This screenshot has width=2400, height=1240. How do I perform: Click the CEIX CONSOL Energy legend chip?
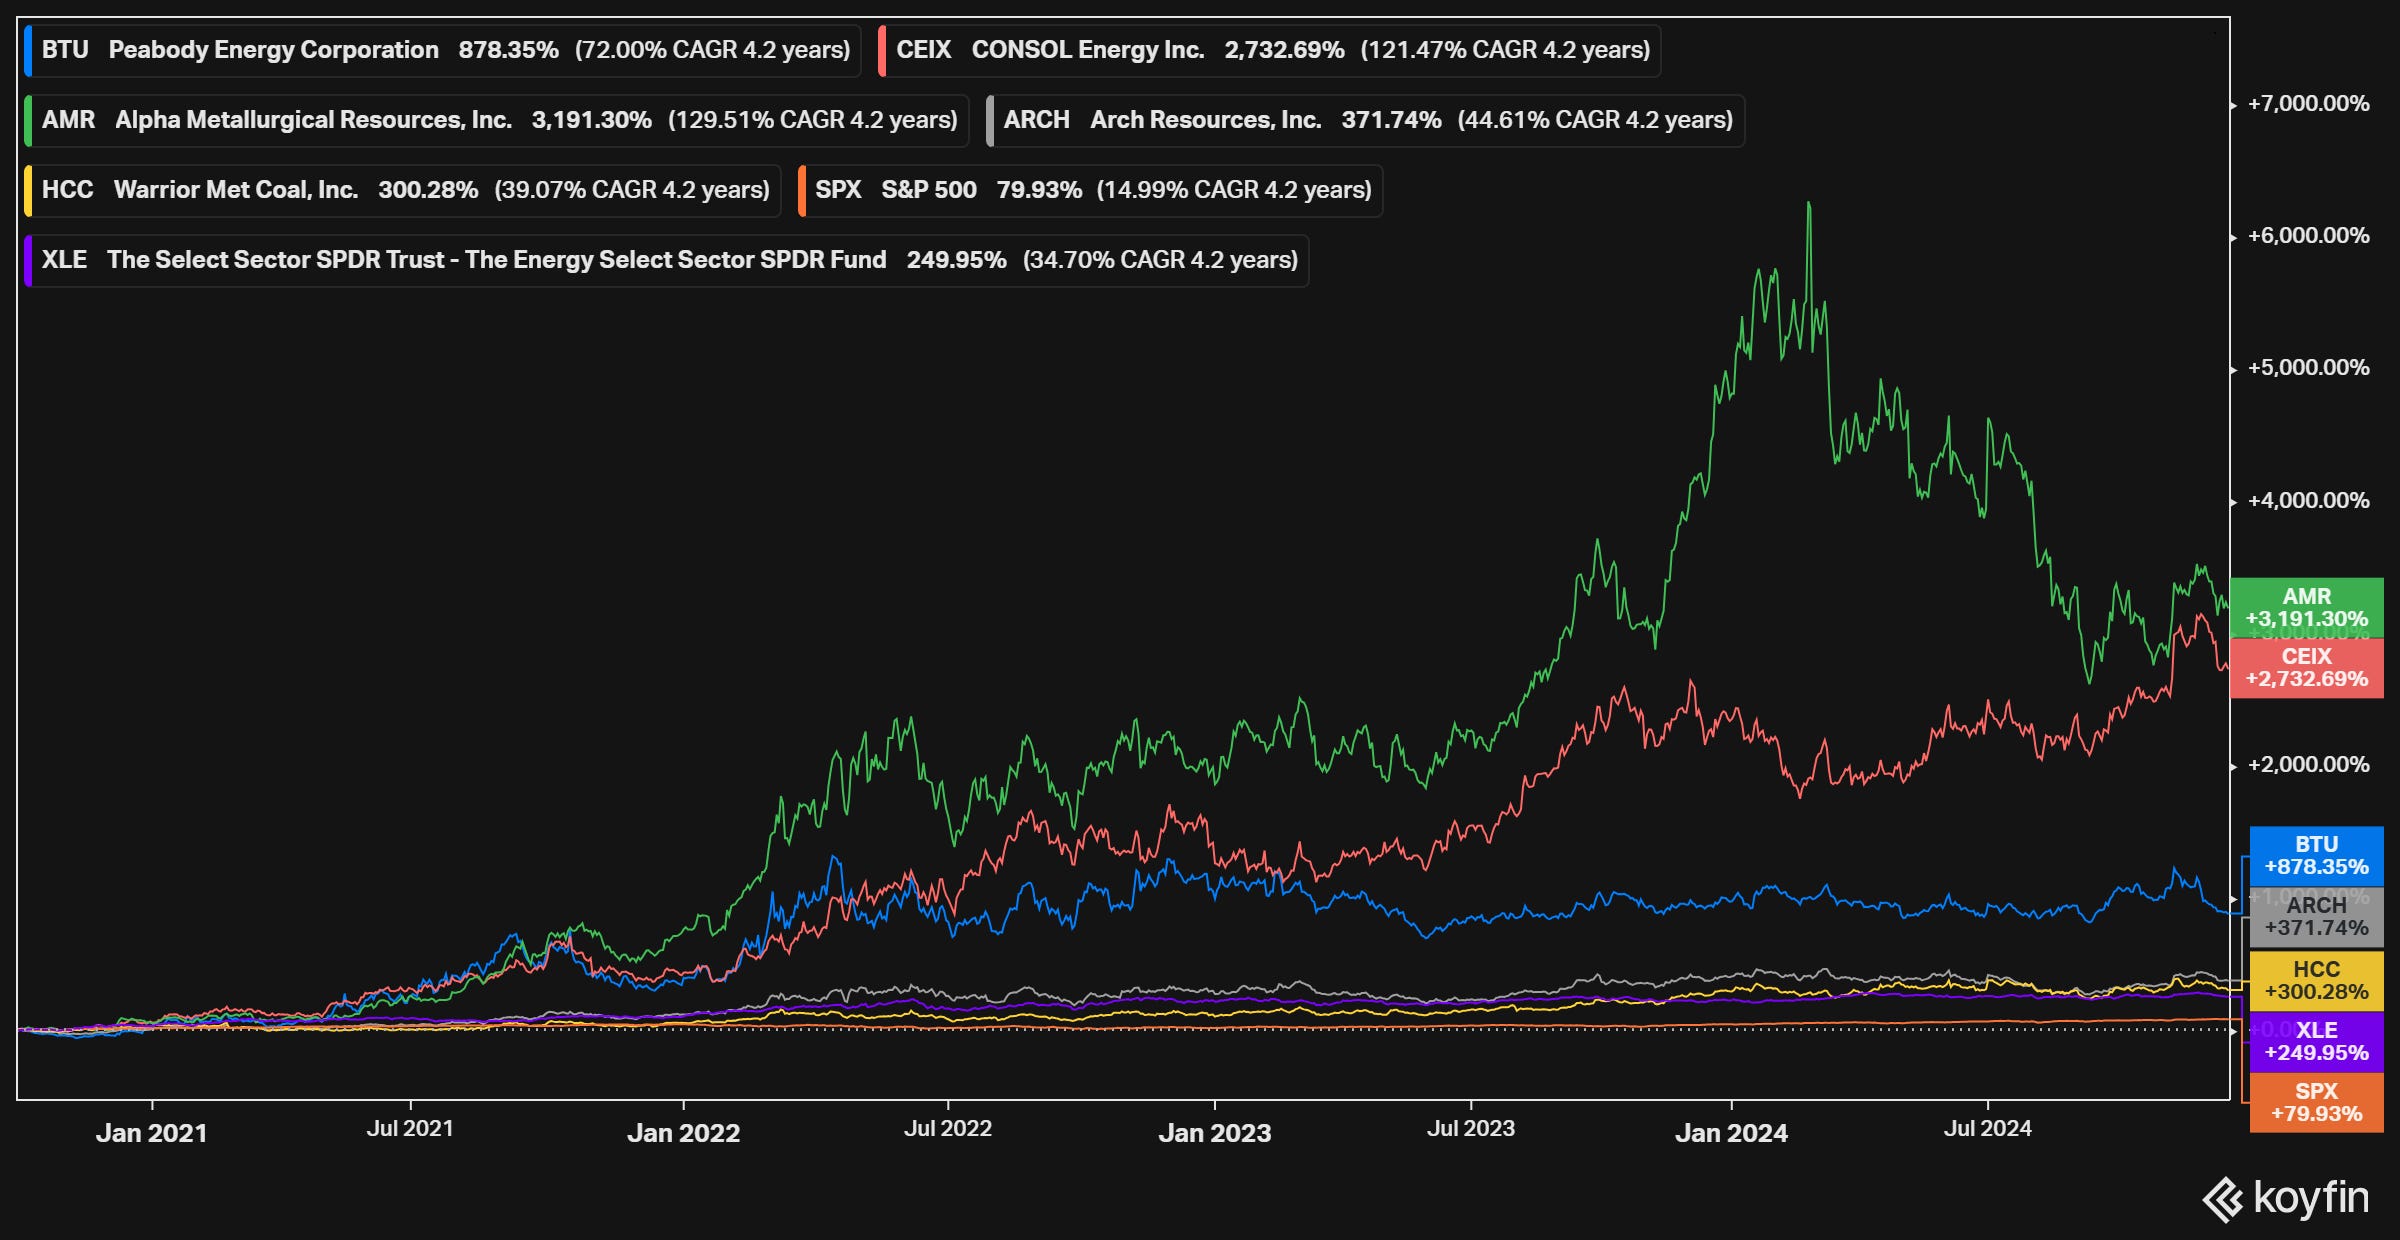pyautogui.click(x=1269, y=50)
